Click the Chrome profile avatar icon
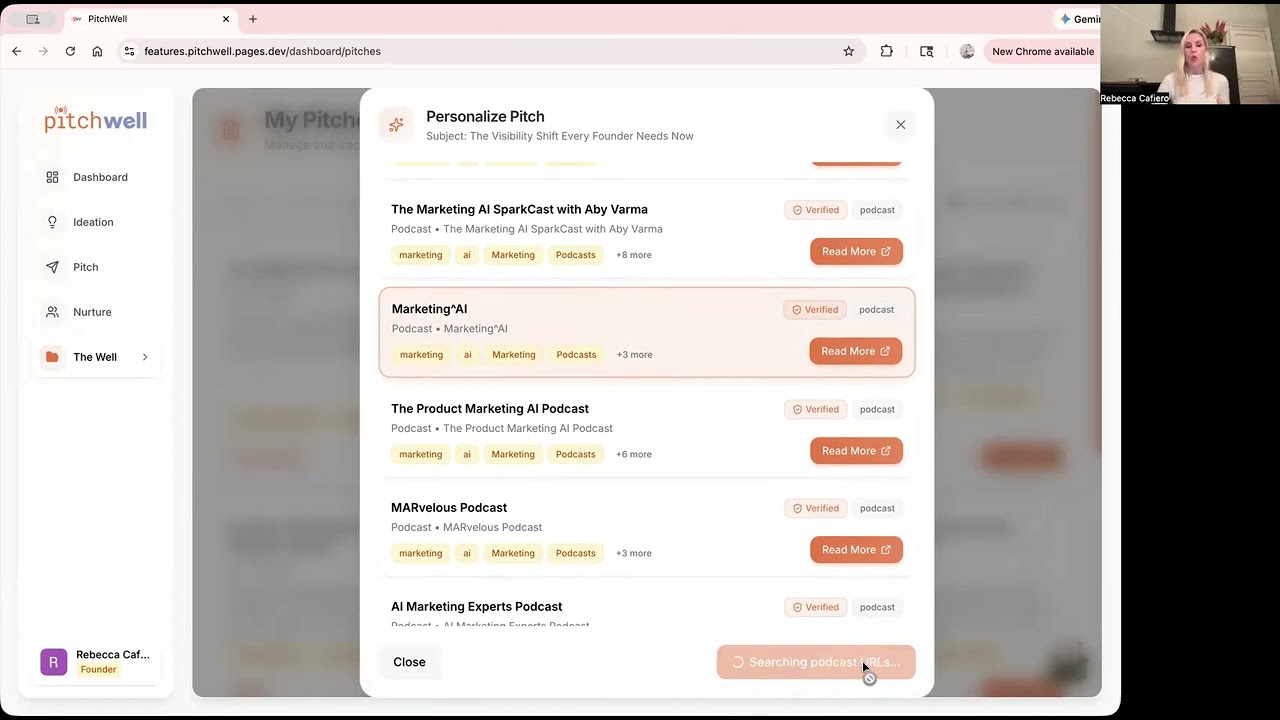1280x720 pixels. click(x=967, y=51)
